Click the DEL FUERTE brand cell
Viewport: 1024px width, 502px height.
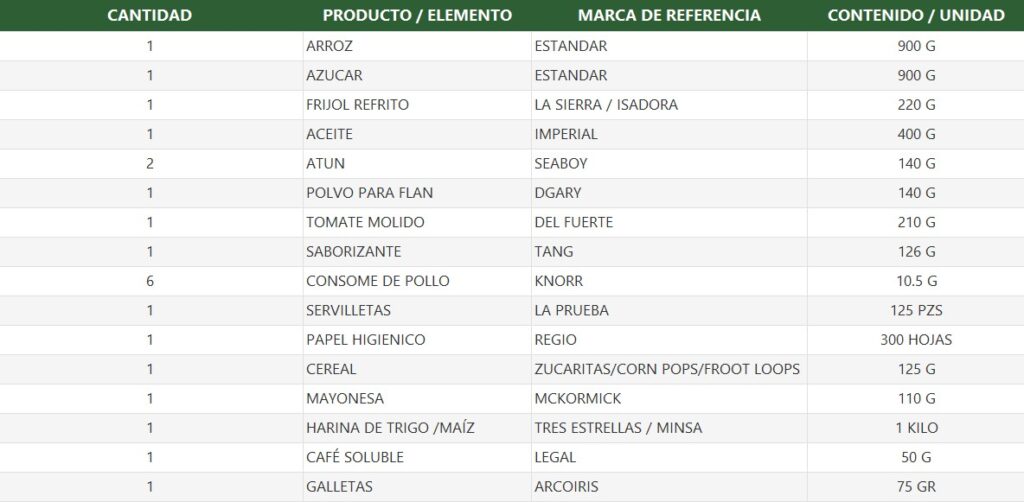click(669, 223)
